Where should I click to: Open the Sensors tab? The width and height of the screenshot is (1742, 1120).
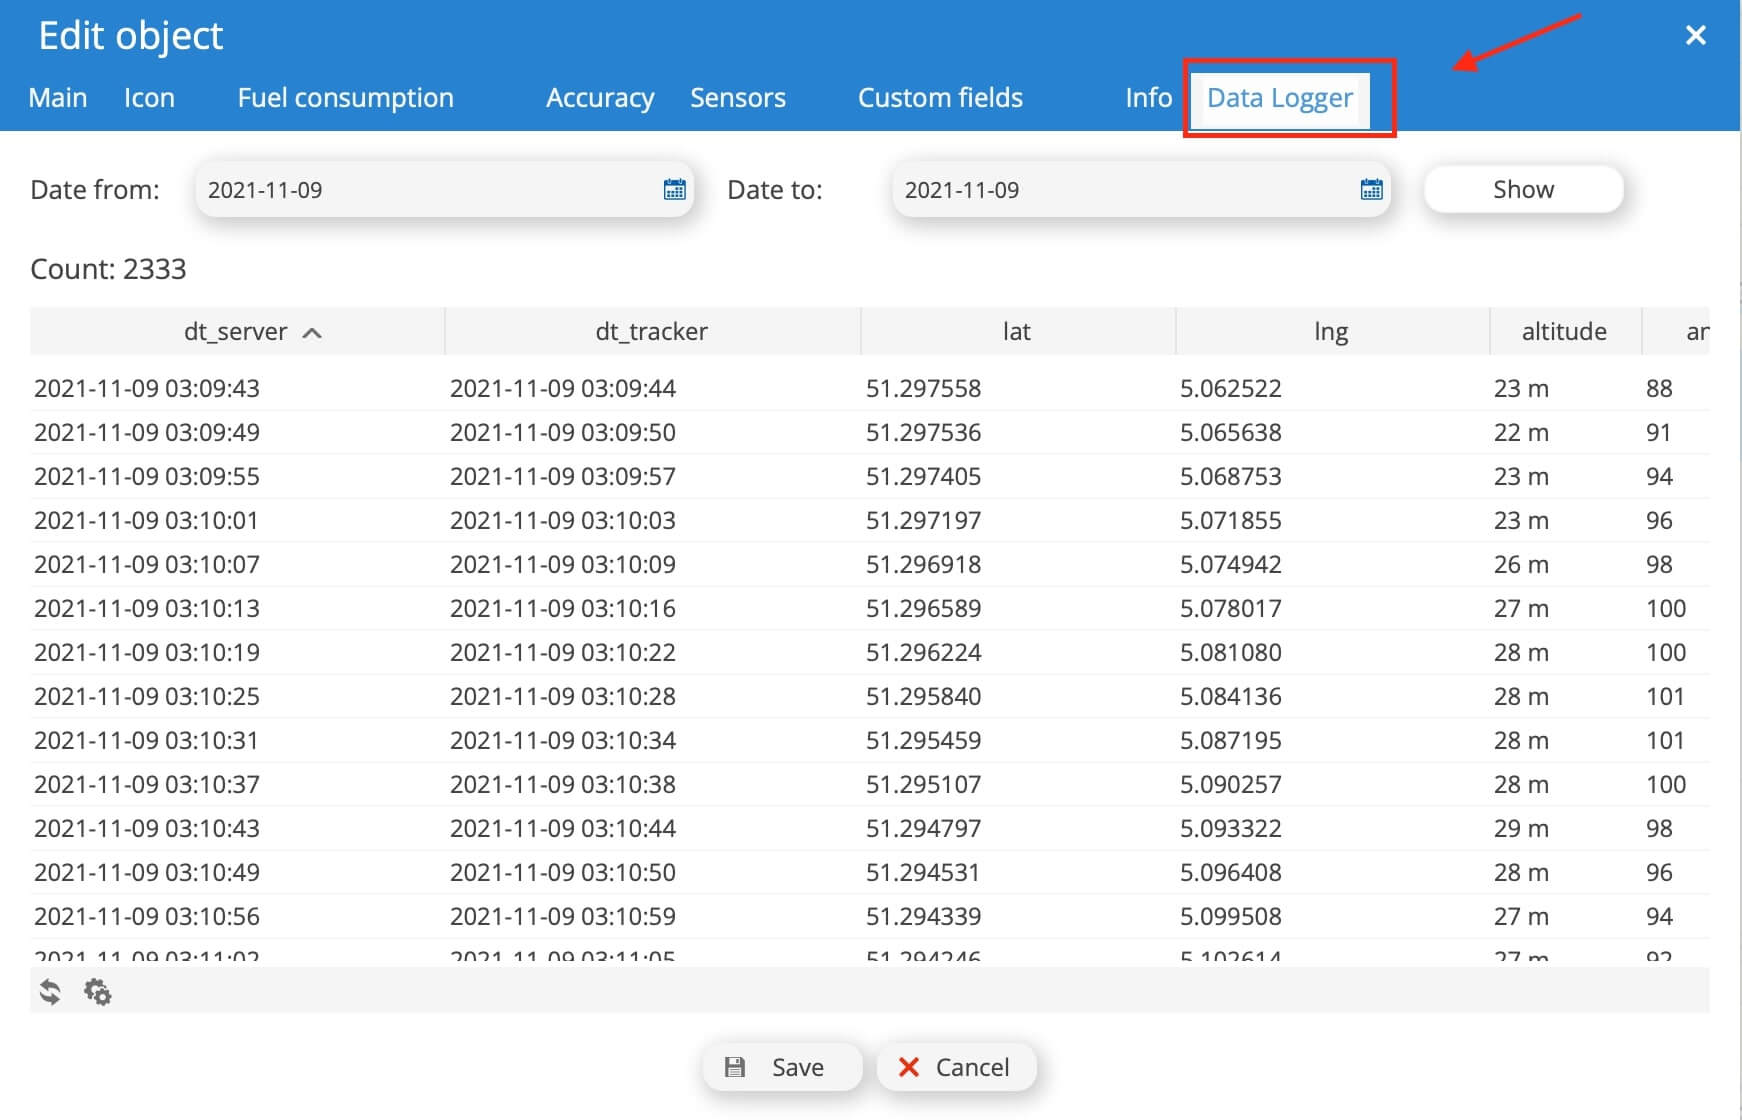point(737,98)
